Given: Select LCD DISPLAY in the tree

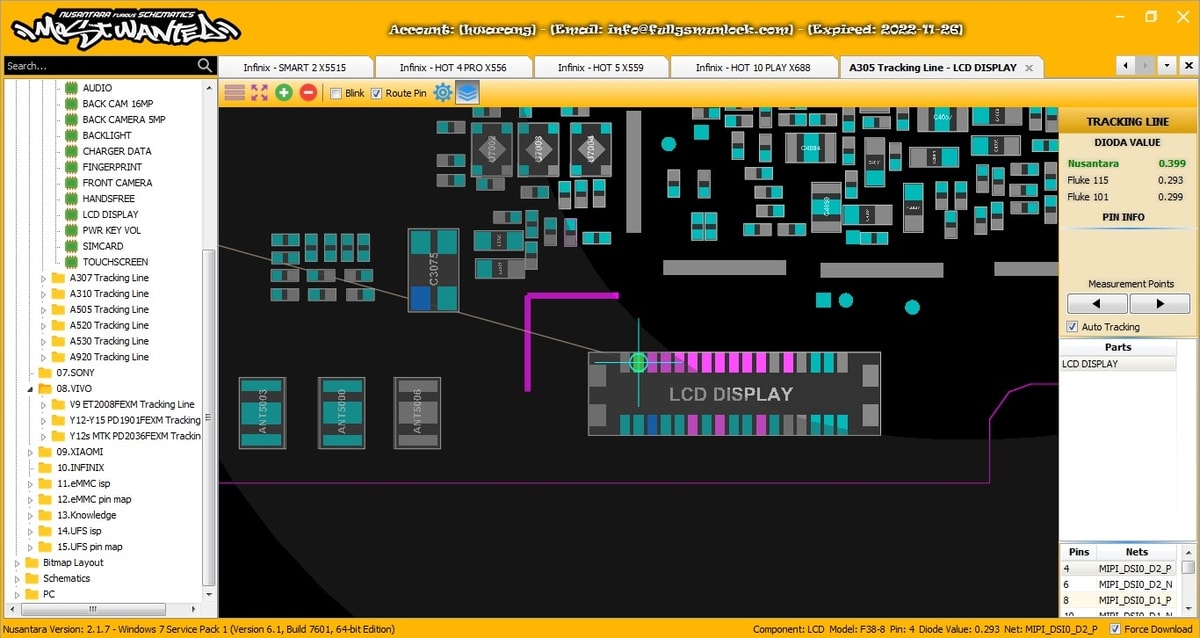Looking at the screenshot, I should 110,215.
